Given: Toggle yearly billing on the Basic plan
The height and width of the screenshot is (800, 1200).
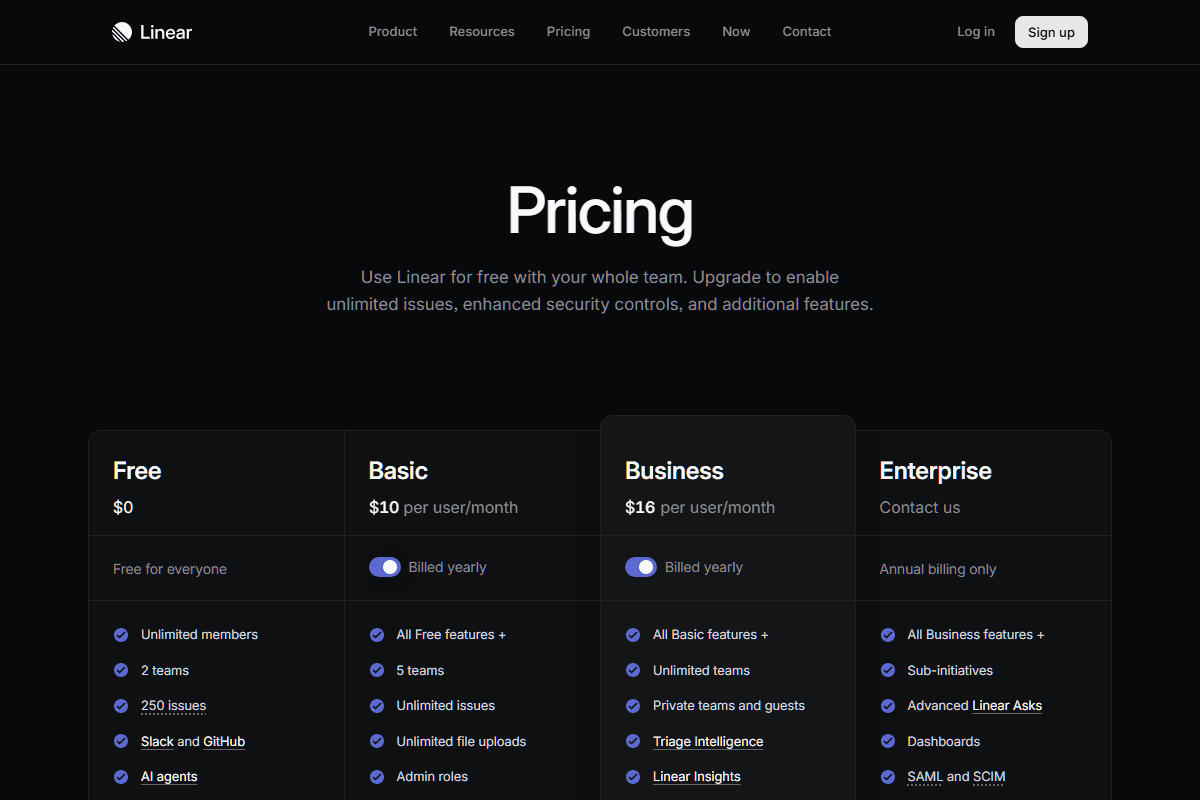Looking at the screenshot, I should click(385, 566).
